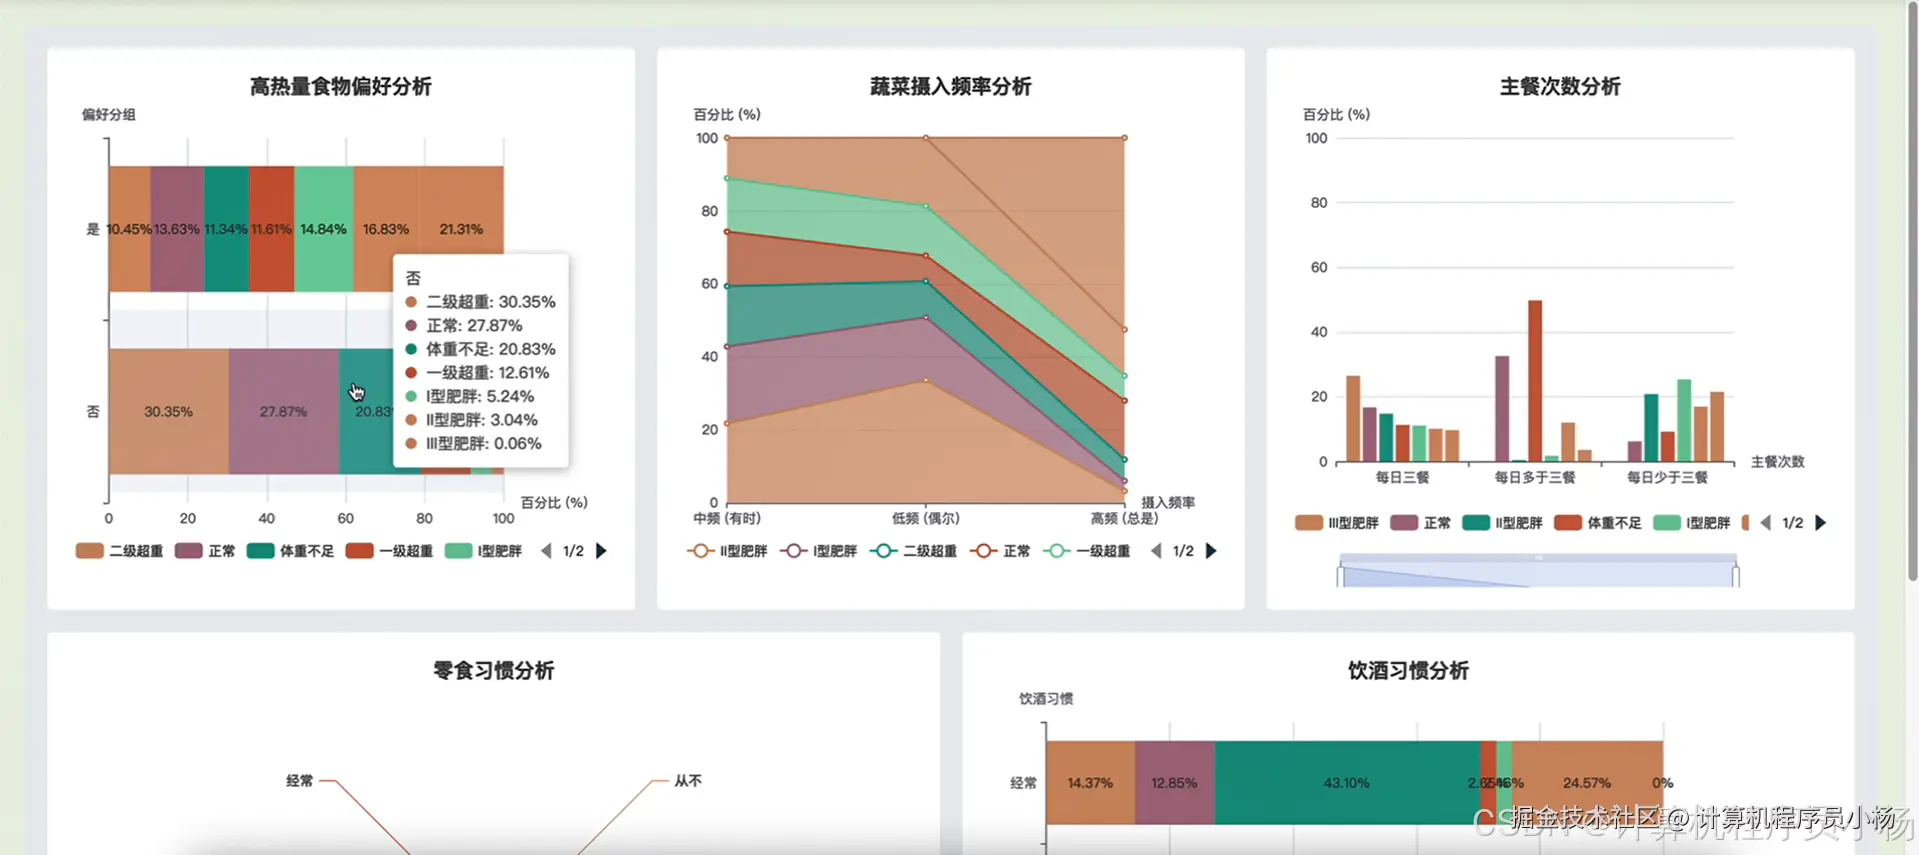1919x855 pixels.
Task: Click the tallest red bar in 每日多于三餐 group
Action: pyautogui.click(x=1535, y=381)
